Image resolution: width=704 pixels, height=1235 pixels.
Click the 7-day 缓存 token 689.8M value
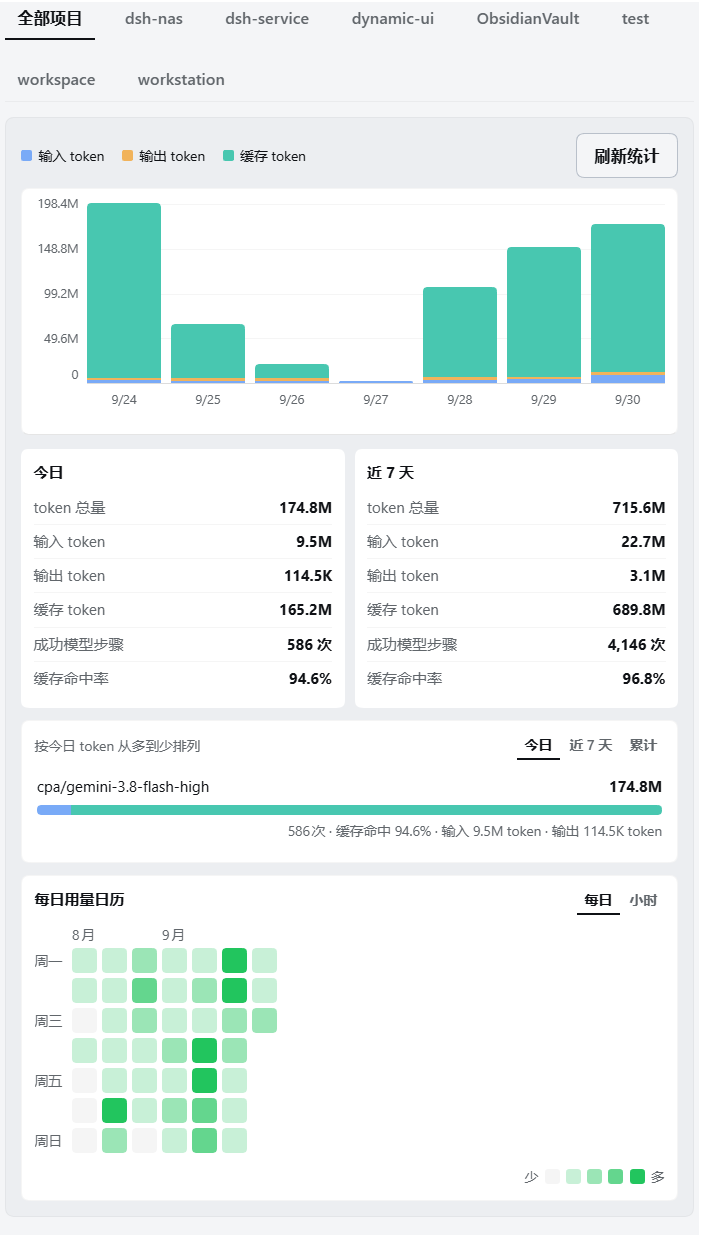(x=638, y=610)
